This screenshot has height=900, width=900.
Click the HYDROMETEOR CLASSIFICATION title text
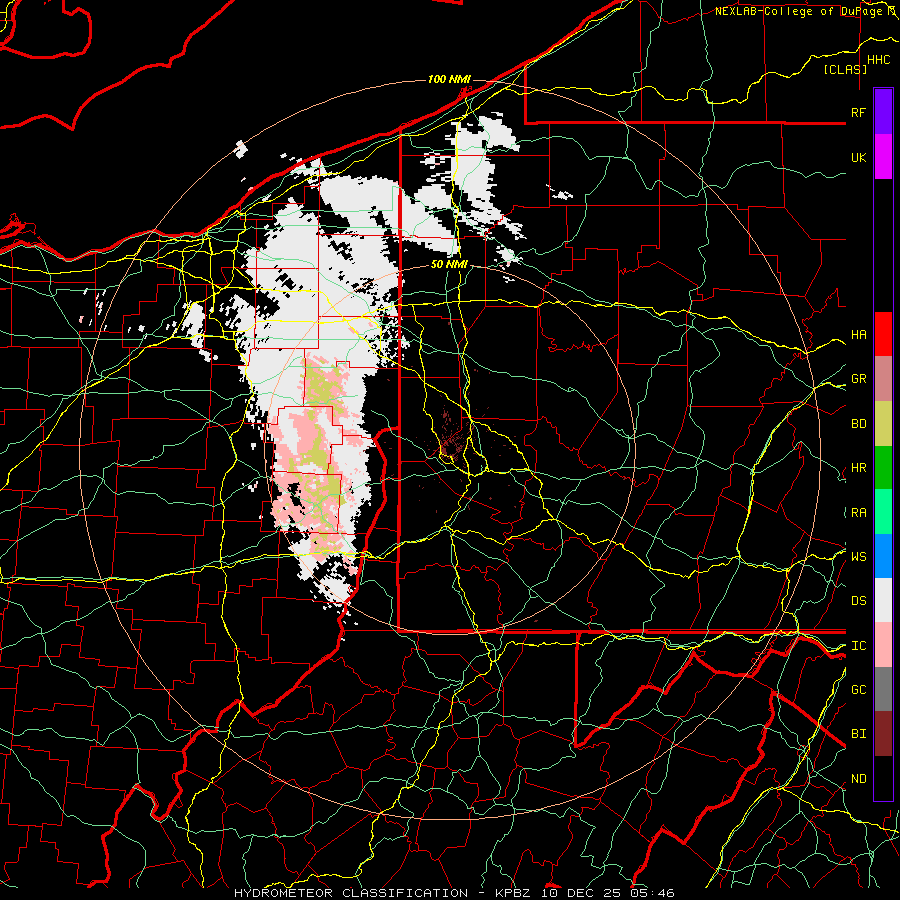click(351, 893)
